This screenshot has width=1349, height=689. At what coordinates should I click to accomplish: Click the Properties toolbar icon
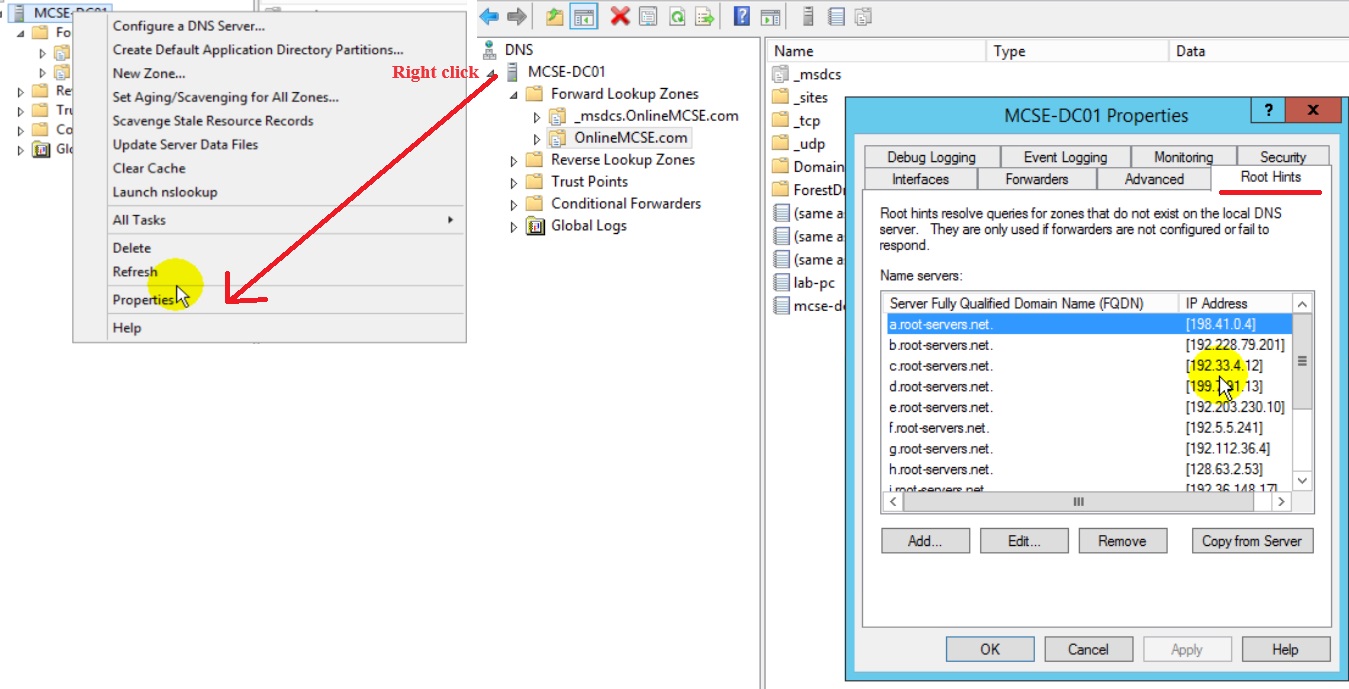pos(648,16)
